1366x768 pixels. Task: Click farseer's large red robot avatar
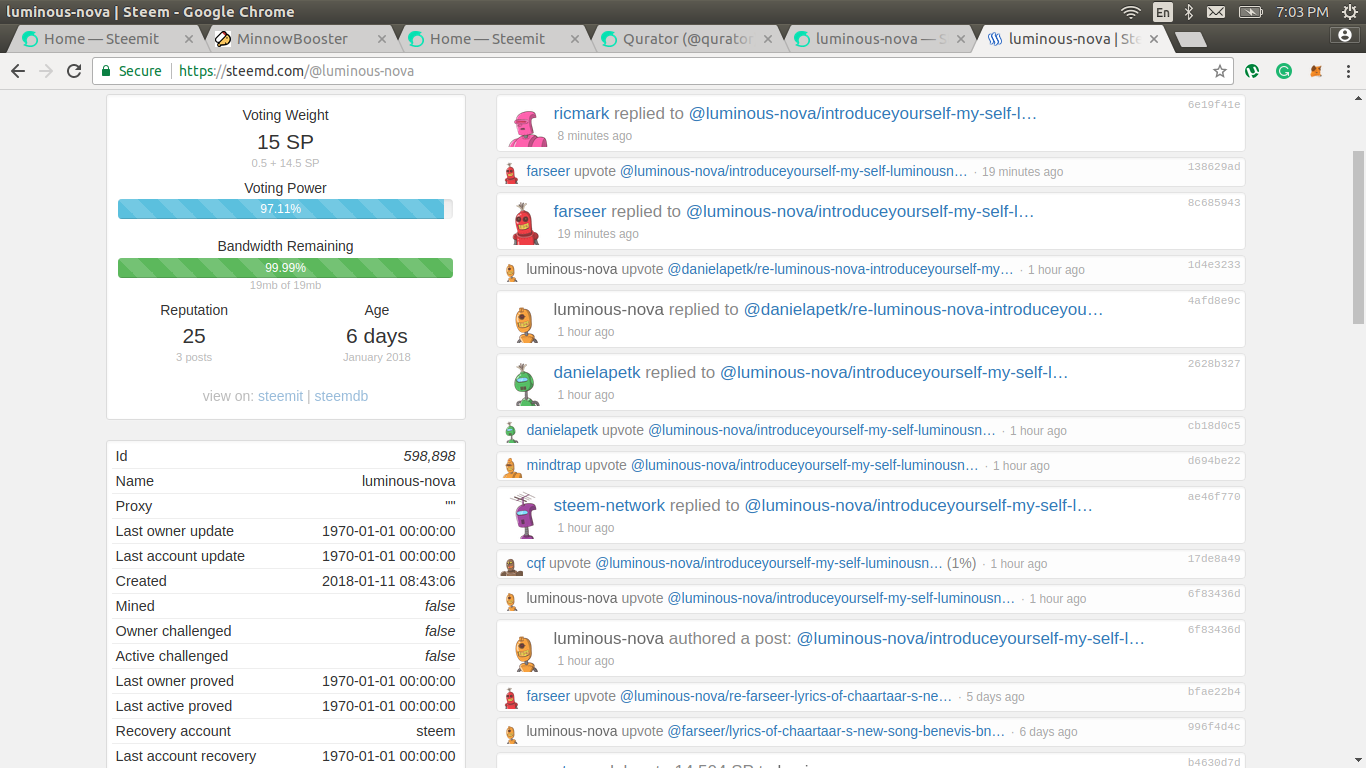click(x=526, y=224)
